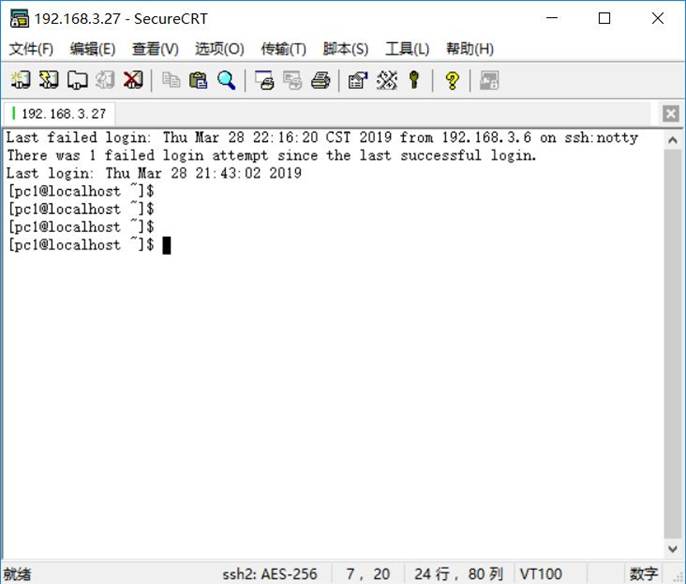Screen dimensions: 686x584
Task: Click status bar cursor position '7, 20'
Action: [x=368, y=574]
